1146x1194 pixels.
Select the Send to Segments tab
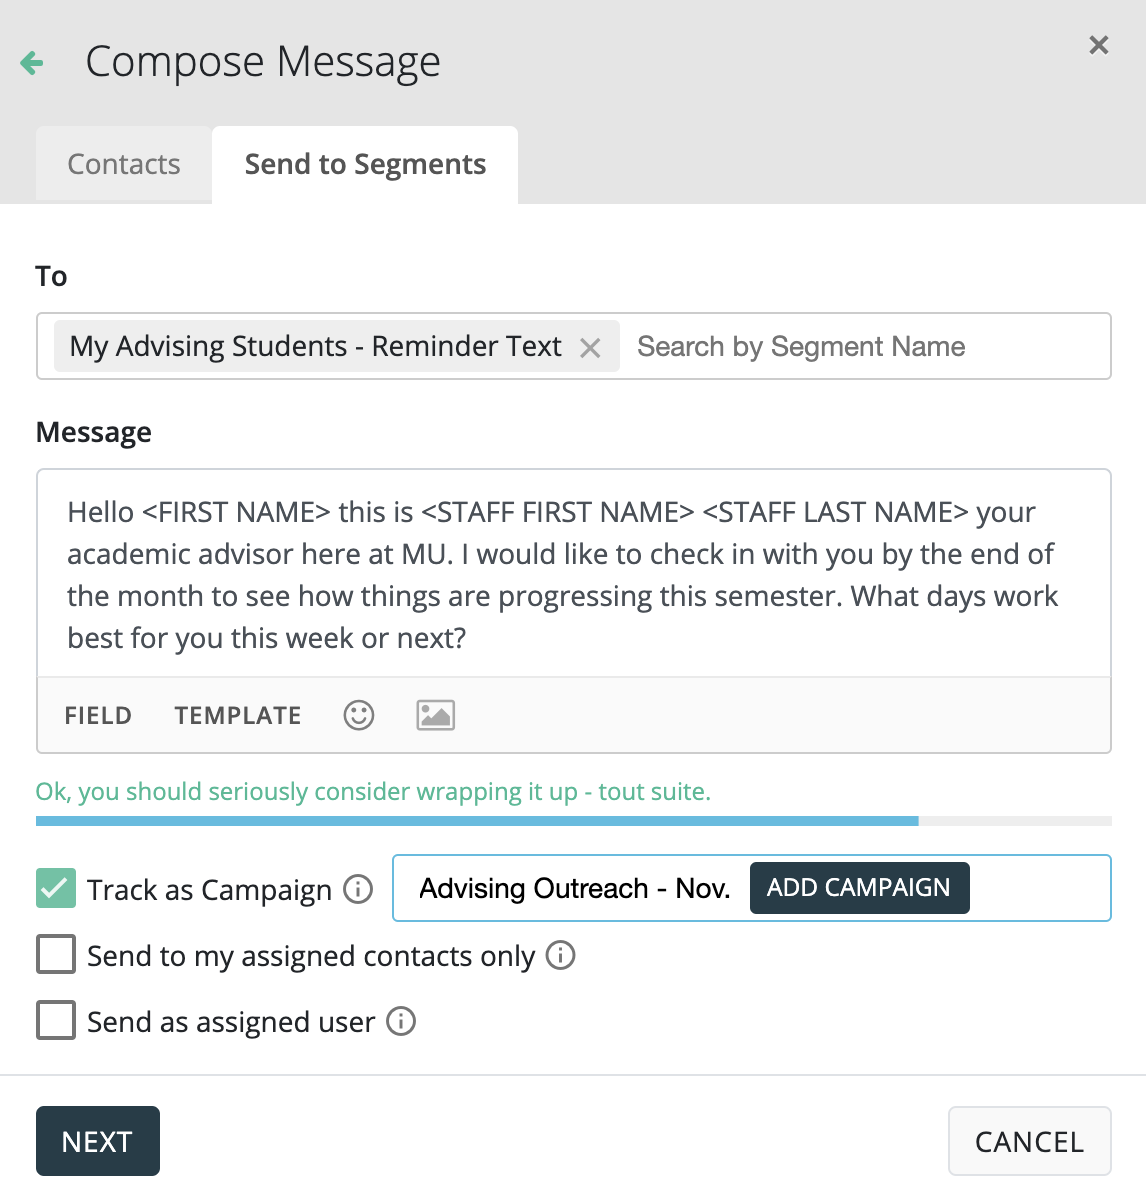365,164
